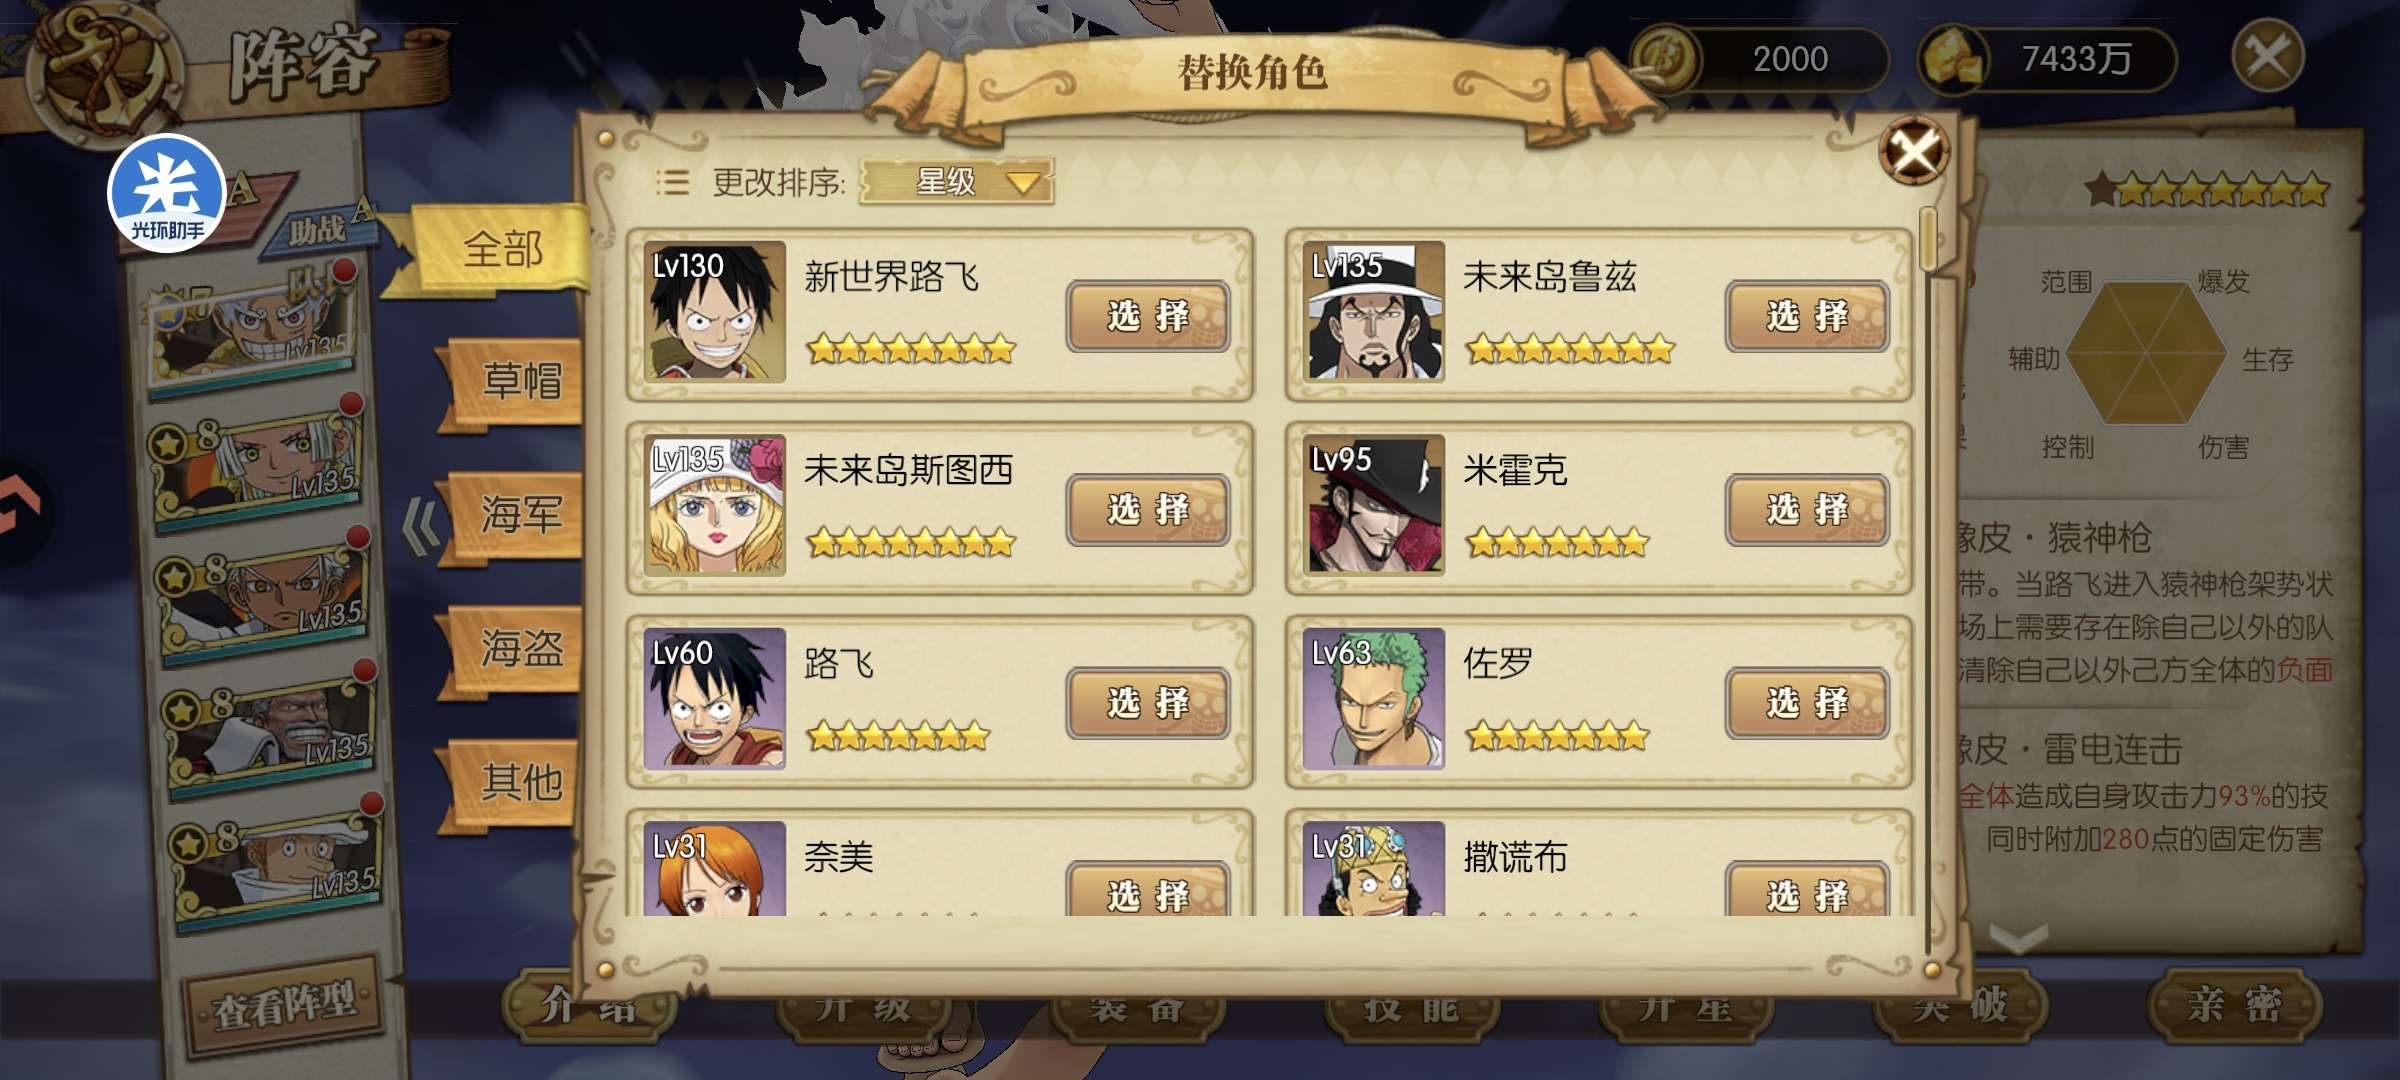Click the 光环助手 floating assistant icon
Screen dimensions: 2400x1080
[x=167, y=193]
